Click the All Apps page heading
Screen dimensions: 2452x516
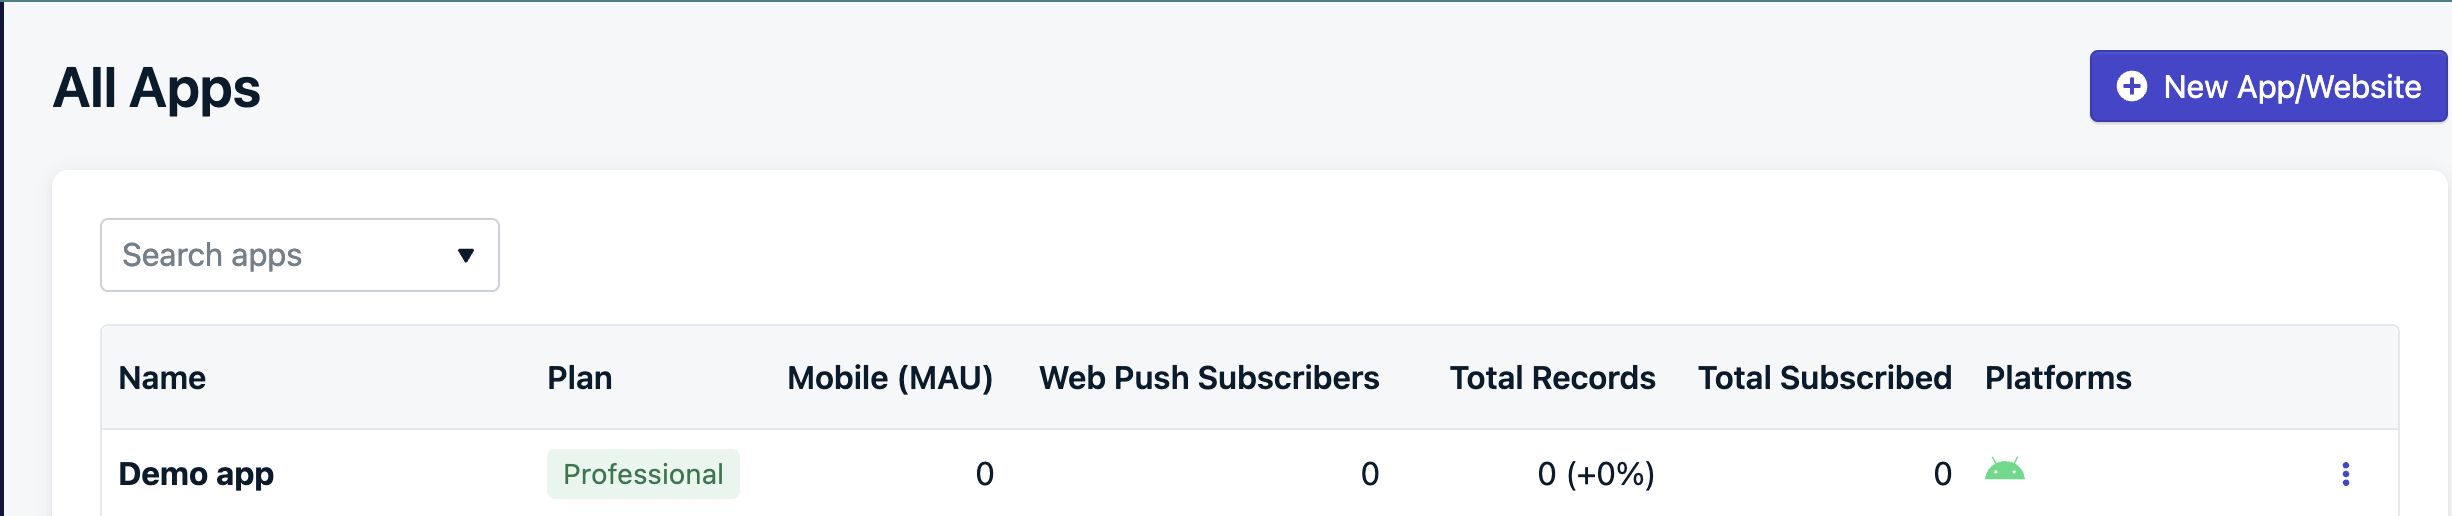157,88
